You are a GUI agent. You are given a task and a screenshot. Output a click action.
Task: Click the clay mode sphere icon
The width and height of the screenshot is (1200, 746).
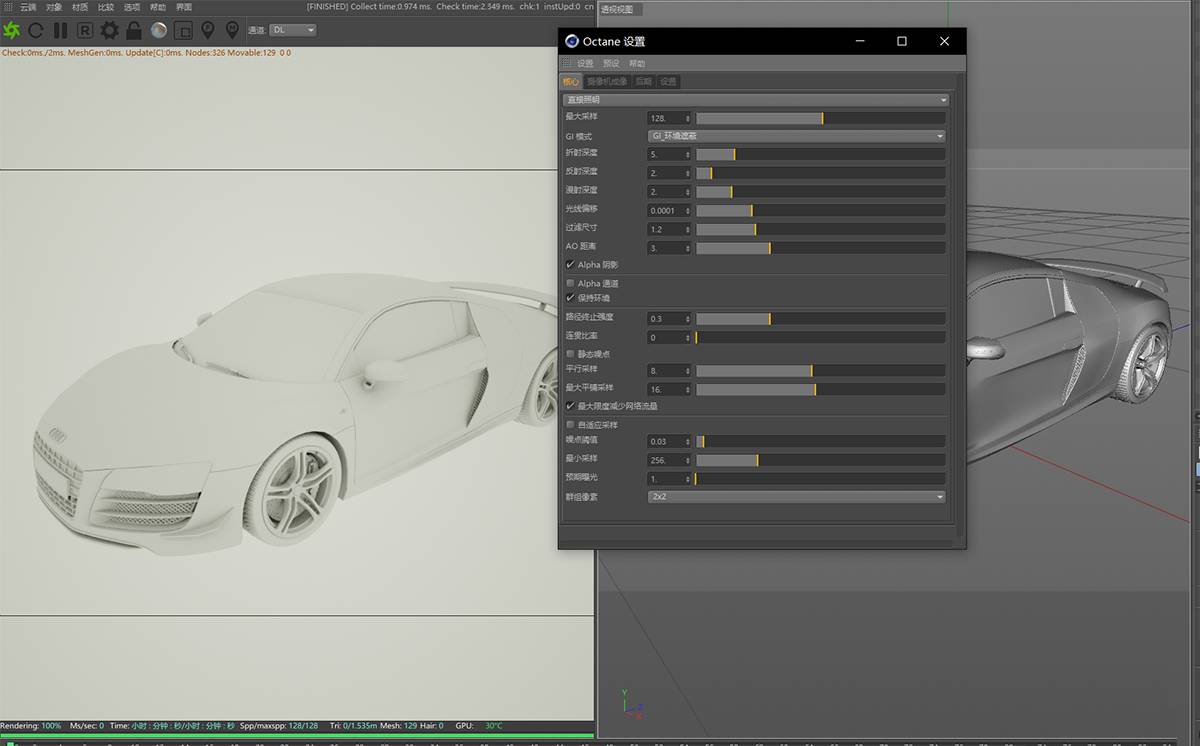(159, 30)
